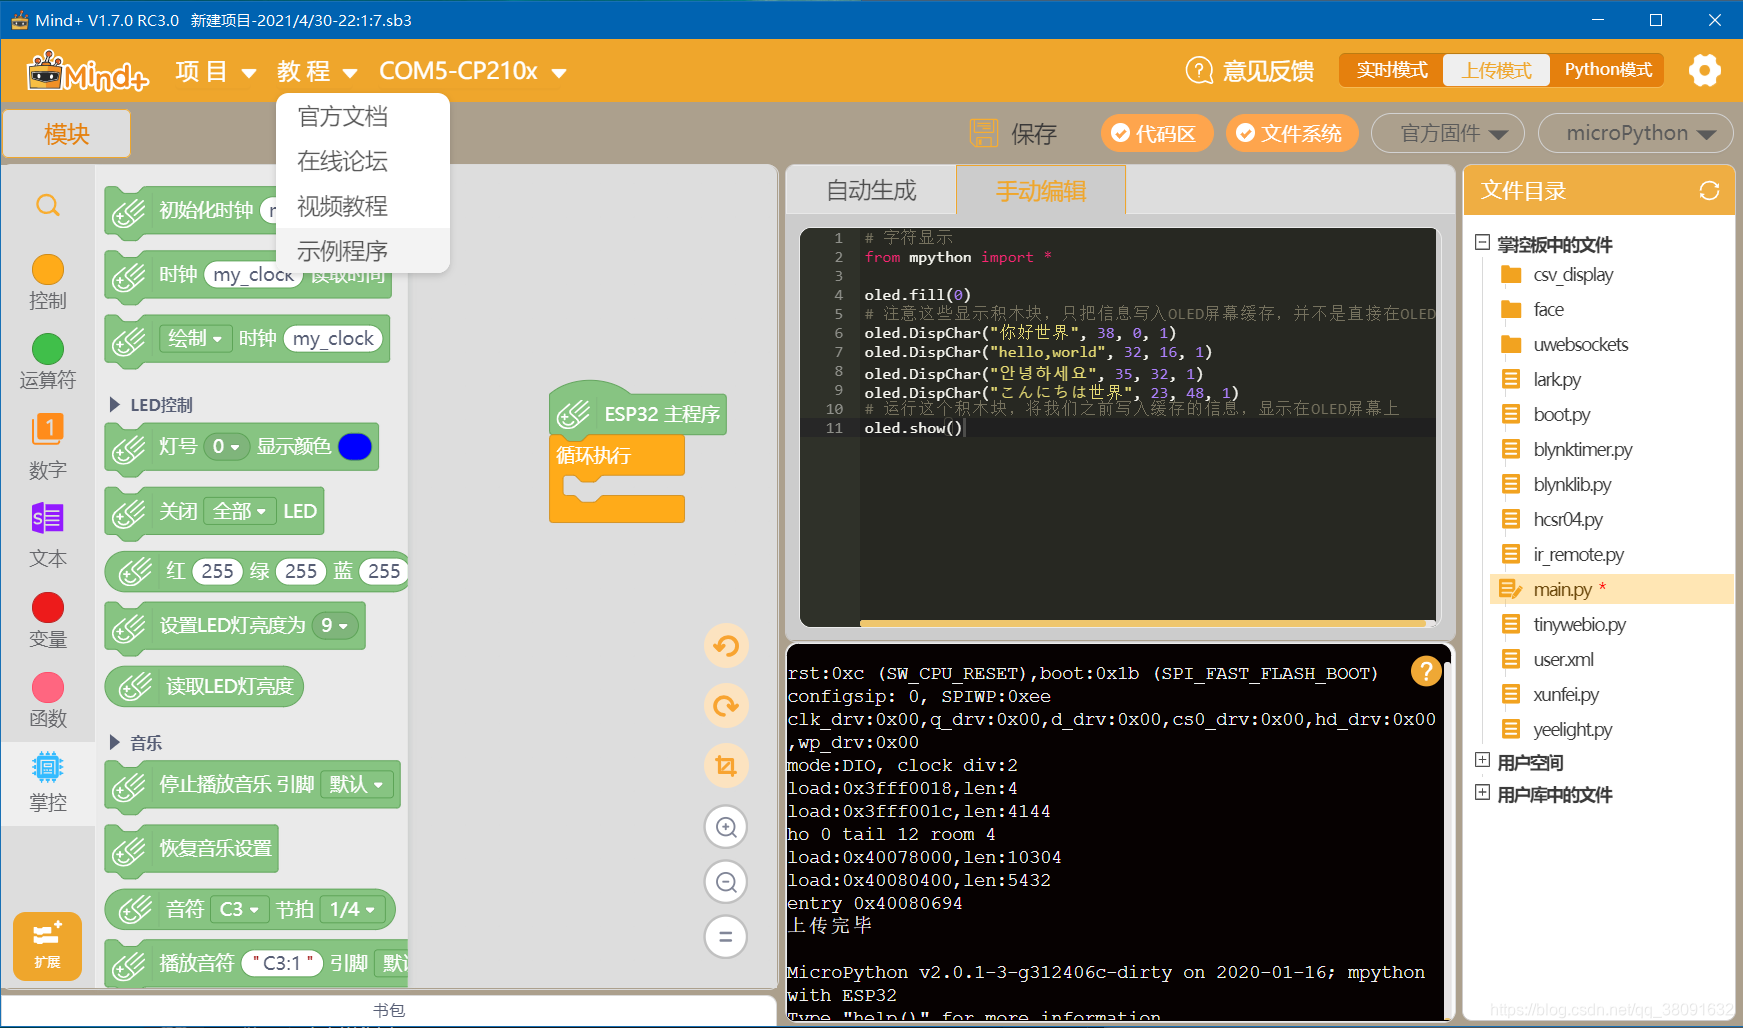Open the uwebsockets folder

[1580, 345]
